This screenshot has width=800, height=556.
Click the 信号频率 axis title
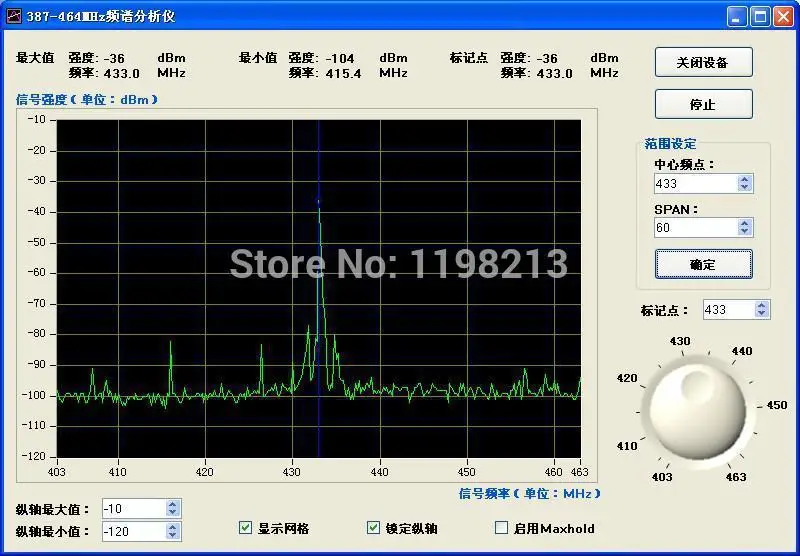click(x=530, y=493)
